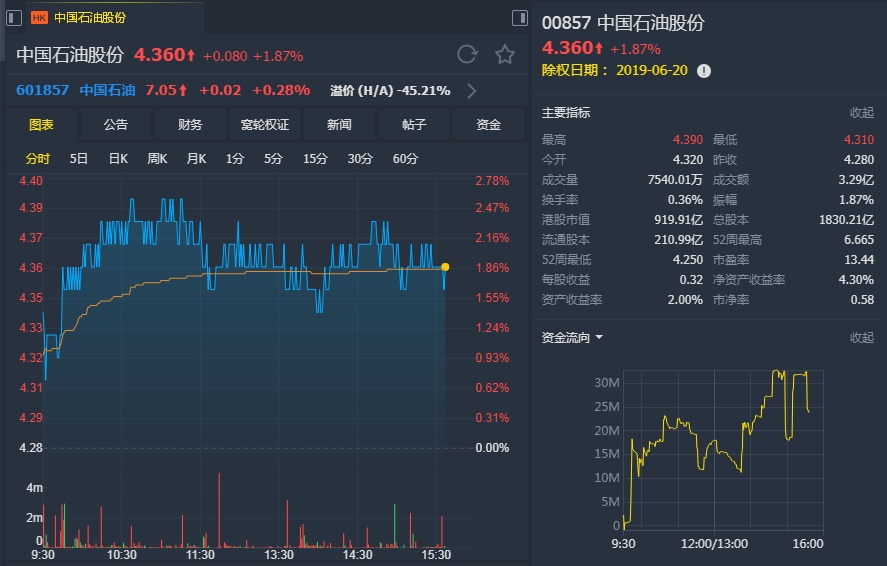Click the refresh quote icon
This screenshot has width=887, height=566.
(467, 54)
